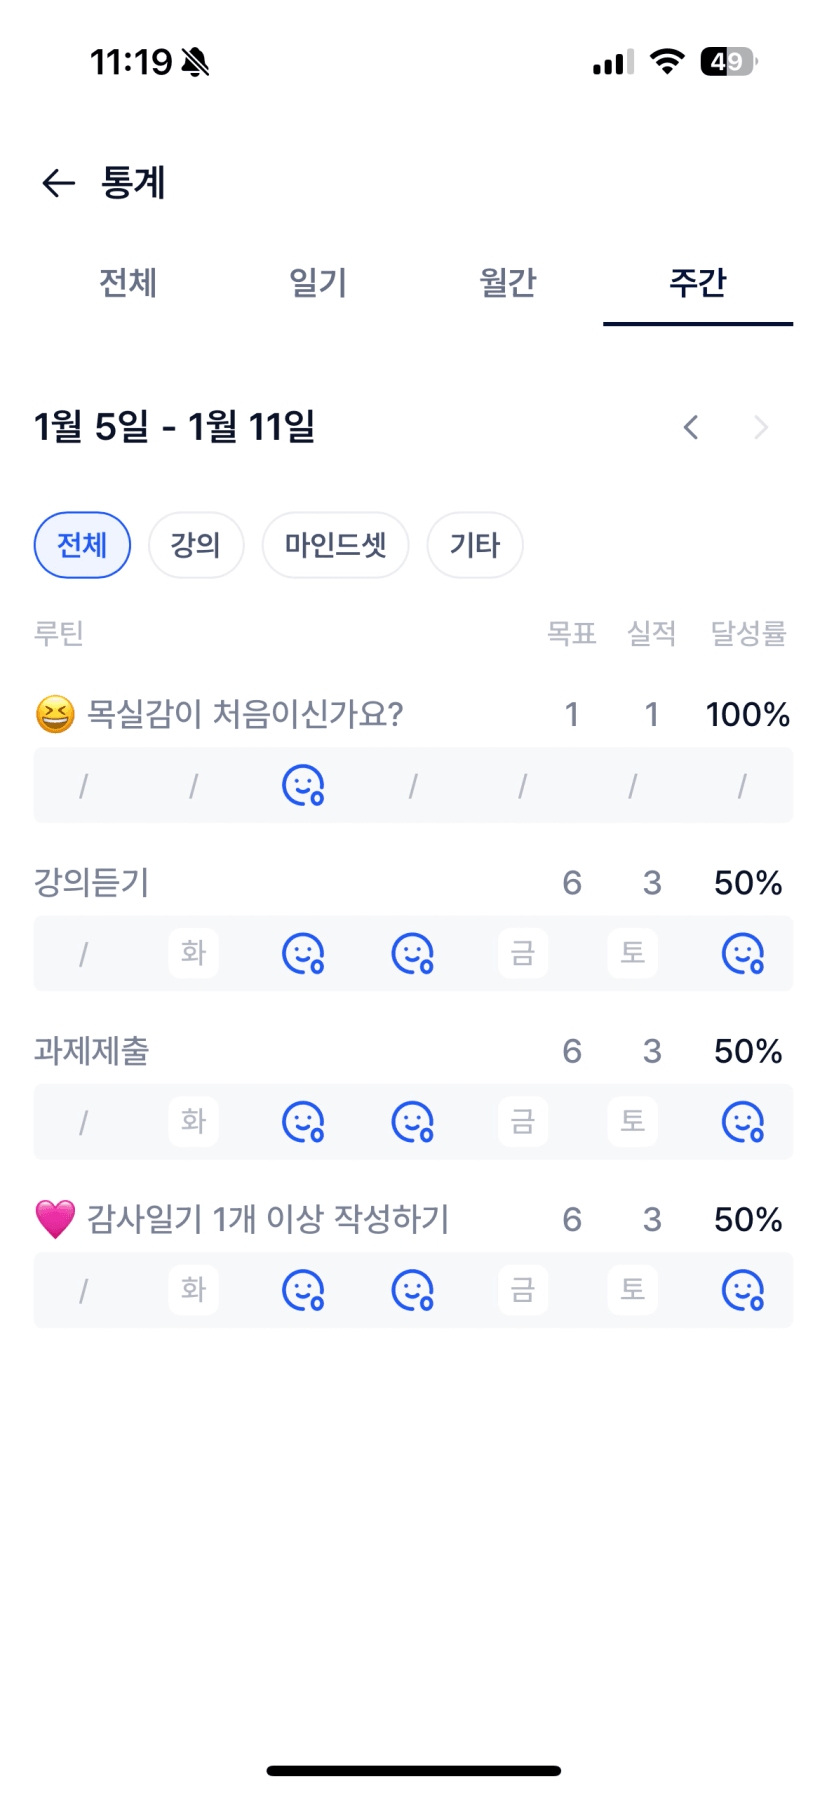
Task: Tap the smiley icon in 목실감이 처음이신가요 row
Action: point(303,786)
